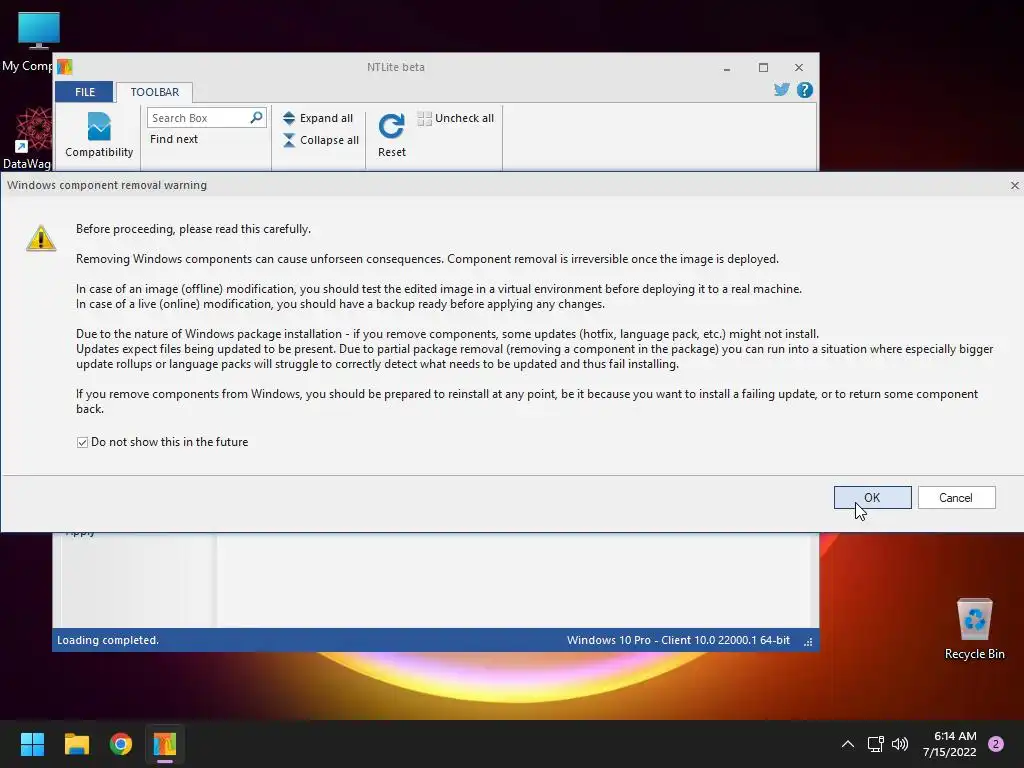Open the Recycle Bin desktop icon
Screen dimensions: 1024x768
pyautogui.click(x=974, y=630)
